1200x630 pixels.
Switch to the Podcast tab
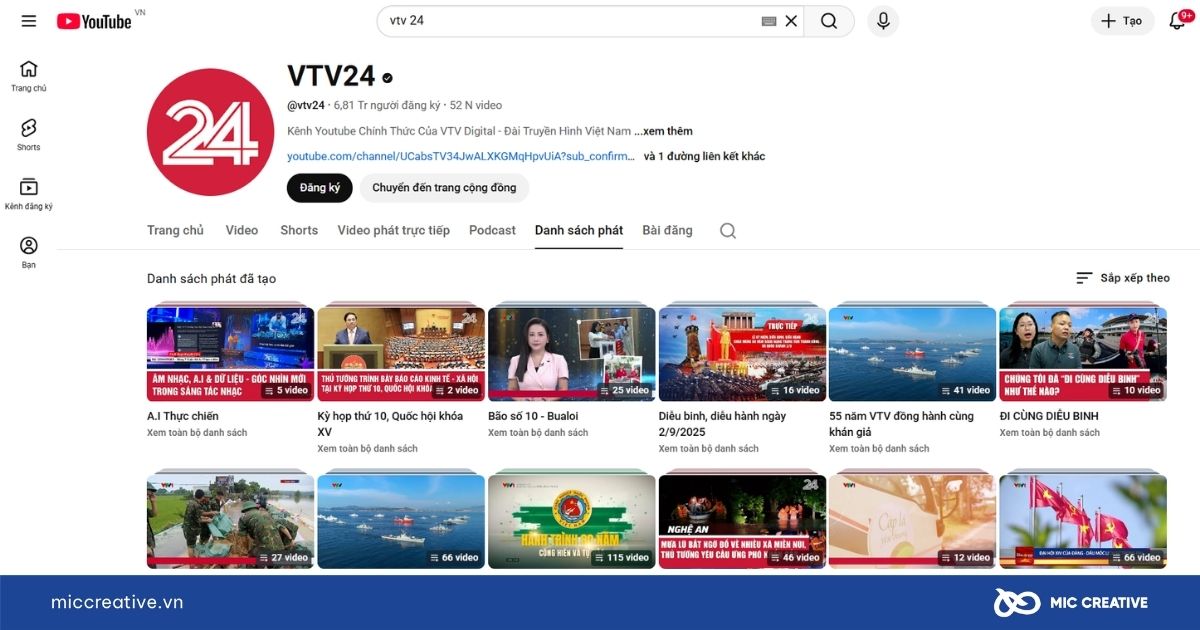point(492,230)
